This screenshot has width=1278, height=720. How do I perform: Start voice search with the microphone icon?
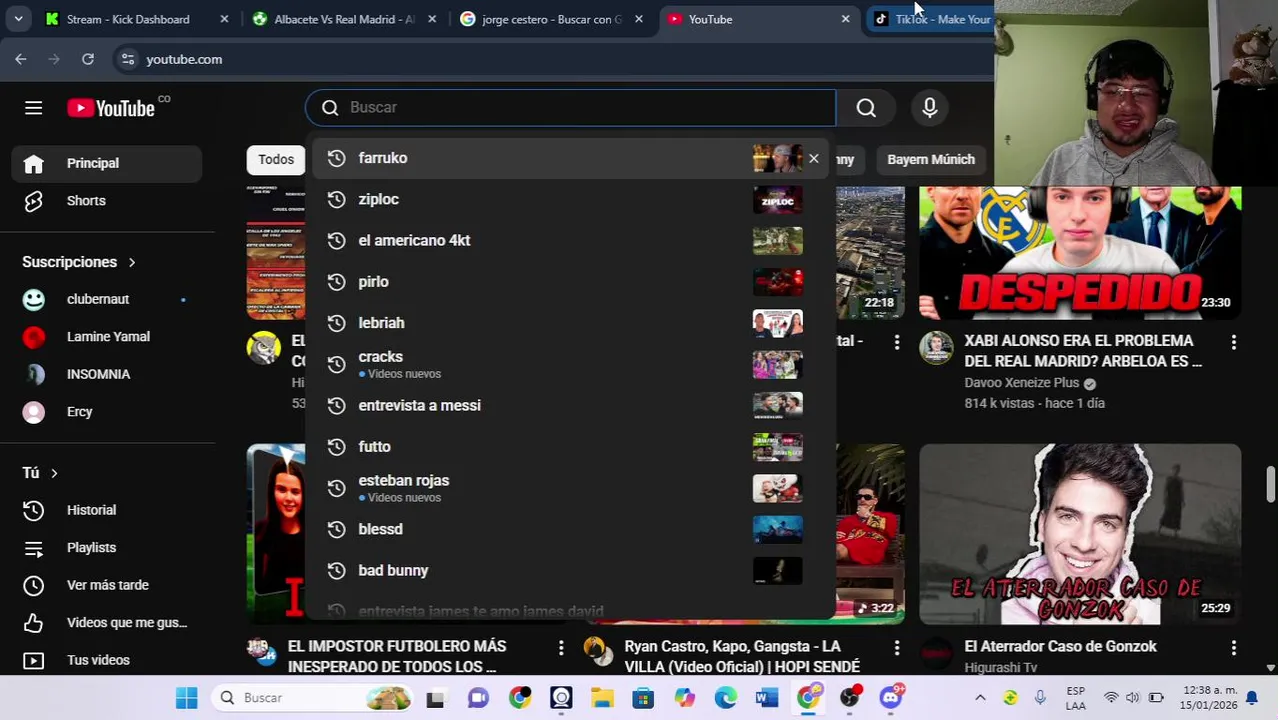[x=930, y=108]
